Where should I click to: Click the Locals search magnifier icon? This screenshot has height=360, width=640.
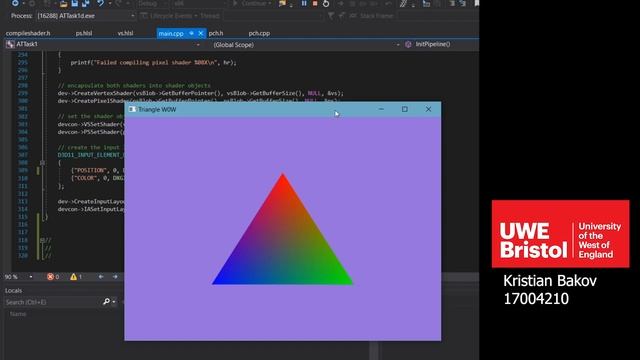pyautogui.click(x=106, y=302)
